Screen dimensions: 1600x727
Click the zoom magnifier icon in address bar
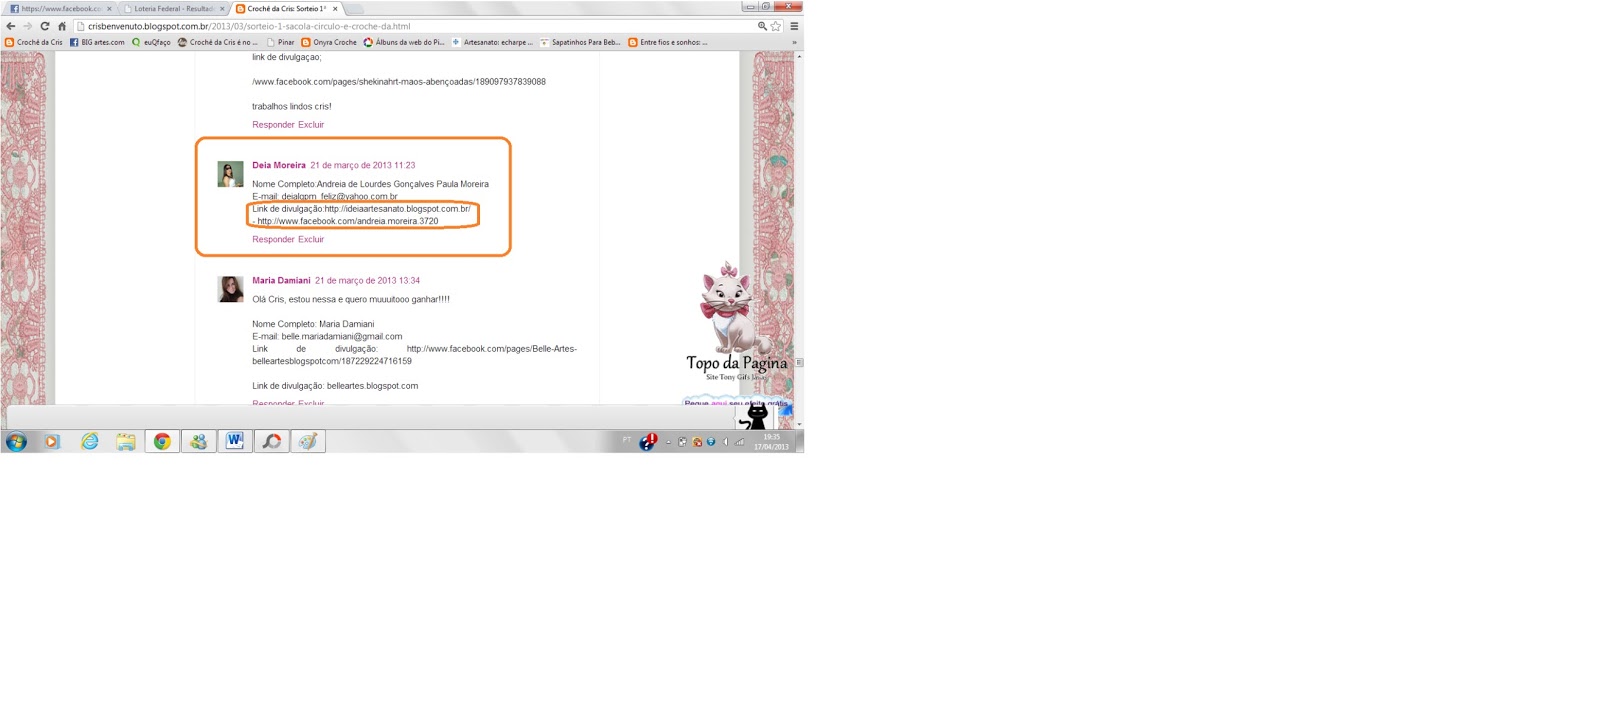tap(762, 26)
